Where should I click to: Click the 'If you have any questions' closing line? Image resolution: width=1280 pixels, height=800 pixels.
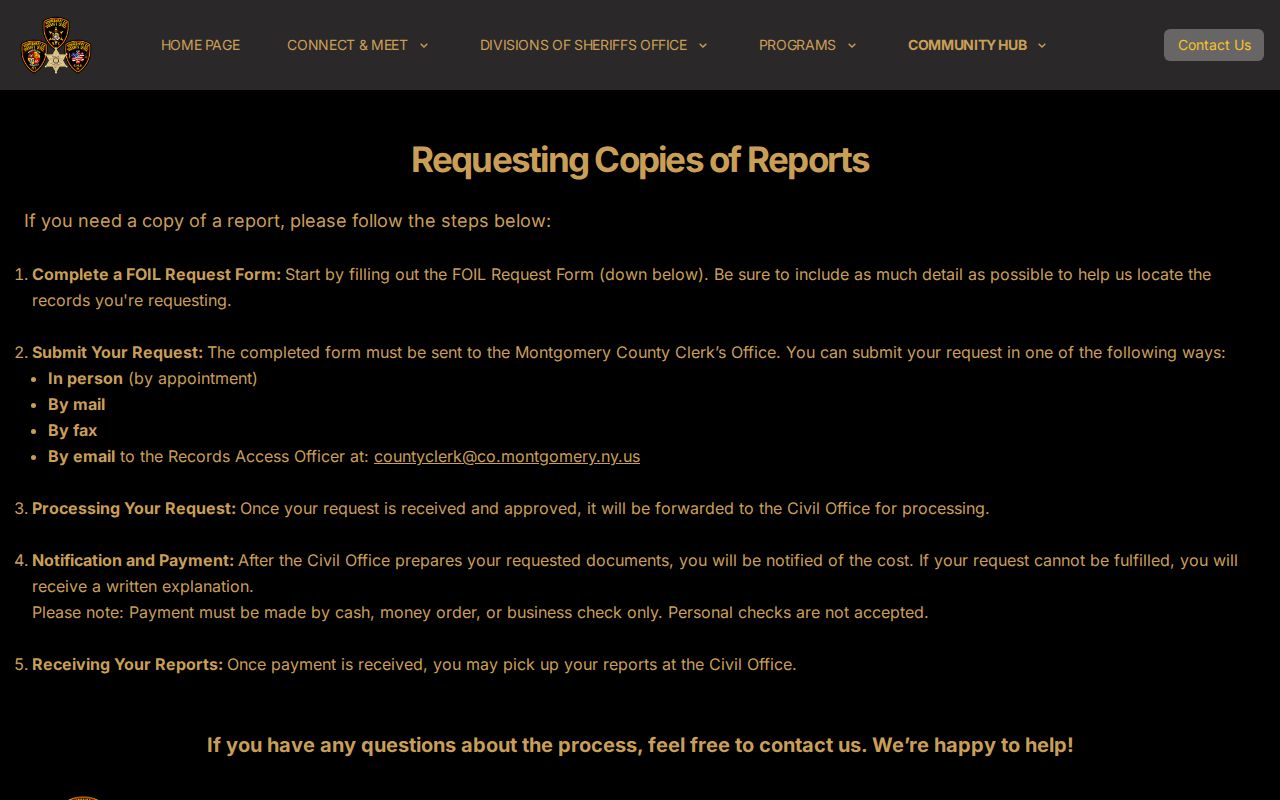click(x=640, y=745)
